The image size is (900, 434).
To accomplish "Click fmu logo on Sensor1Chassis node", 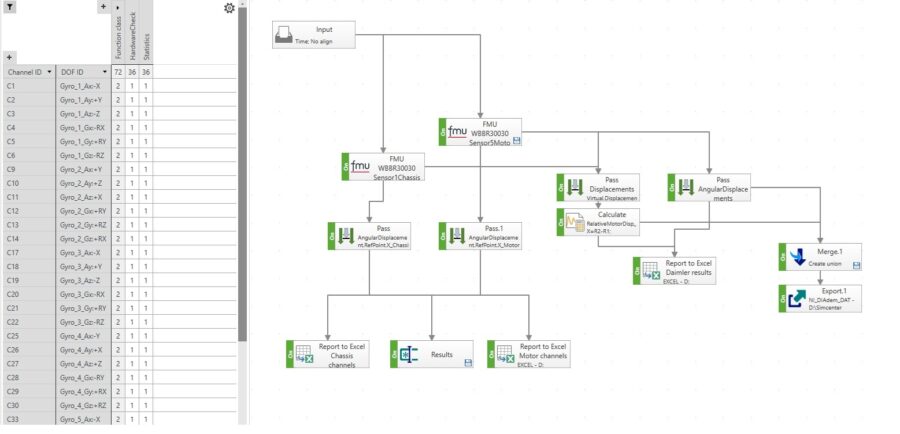I will tap(360, 166).
